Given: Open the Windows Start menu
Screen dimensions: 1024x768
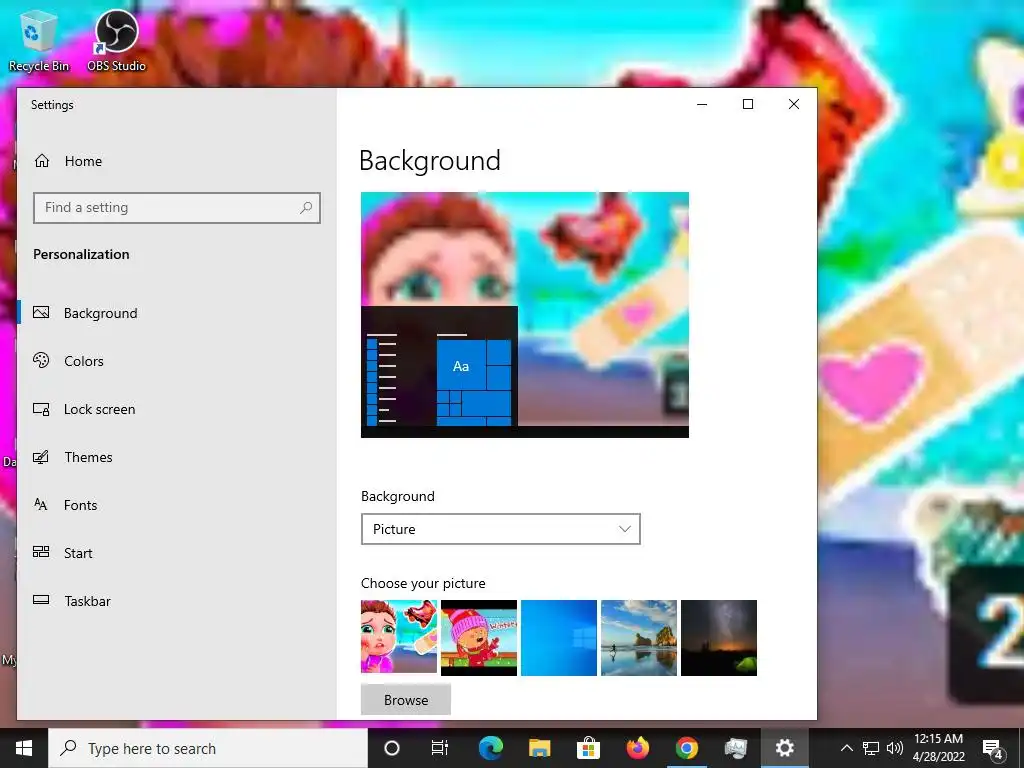Looking at the screenshot, I should 24,748.
